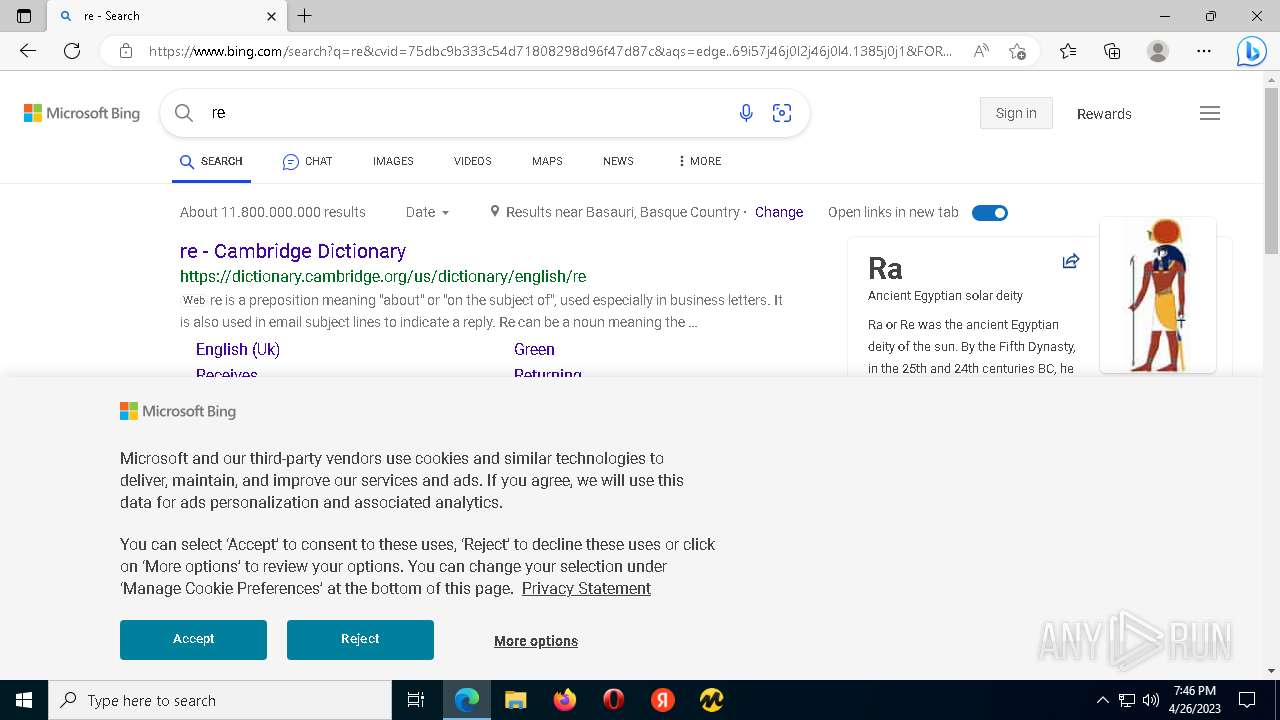Open Task View in taskbar
Image resolution: width=1280 pixels, height=720 pixels.
pos(416,700)
